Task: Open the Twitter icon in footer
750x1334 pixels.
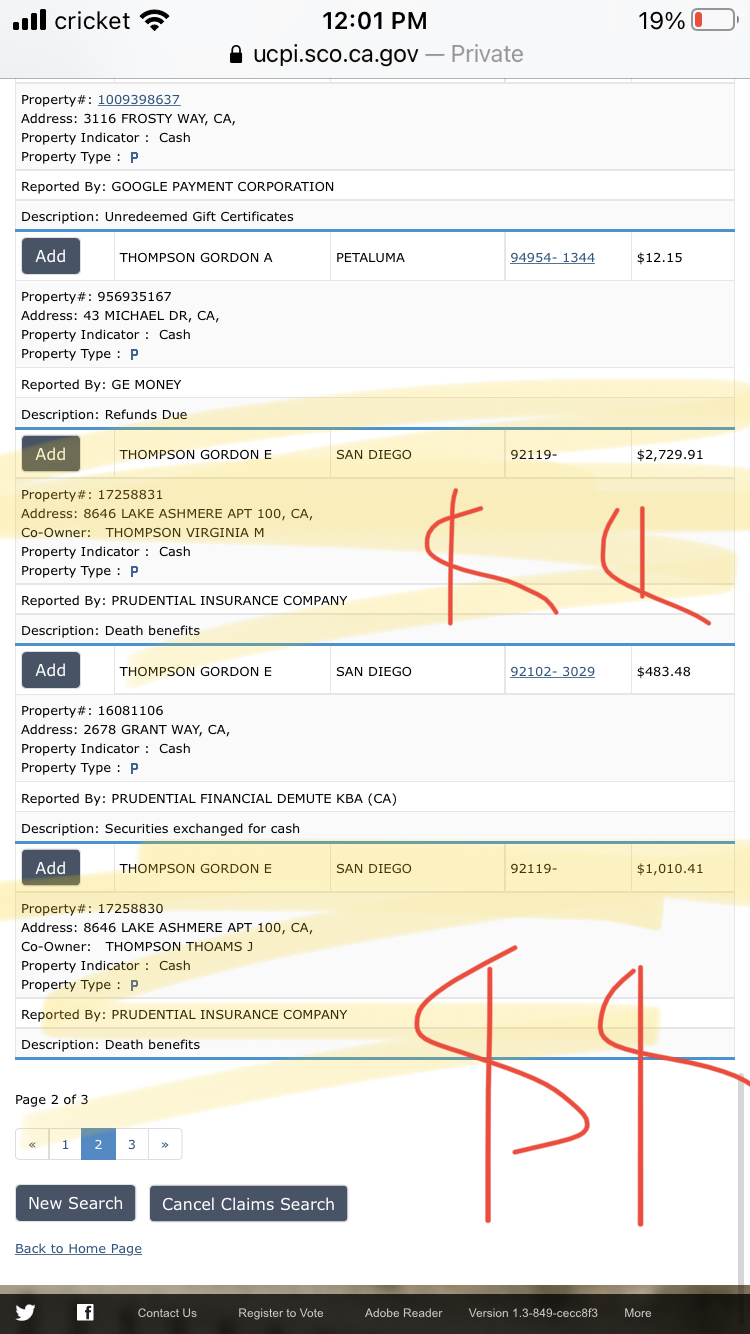Action: tap(25, 1312)
